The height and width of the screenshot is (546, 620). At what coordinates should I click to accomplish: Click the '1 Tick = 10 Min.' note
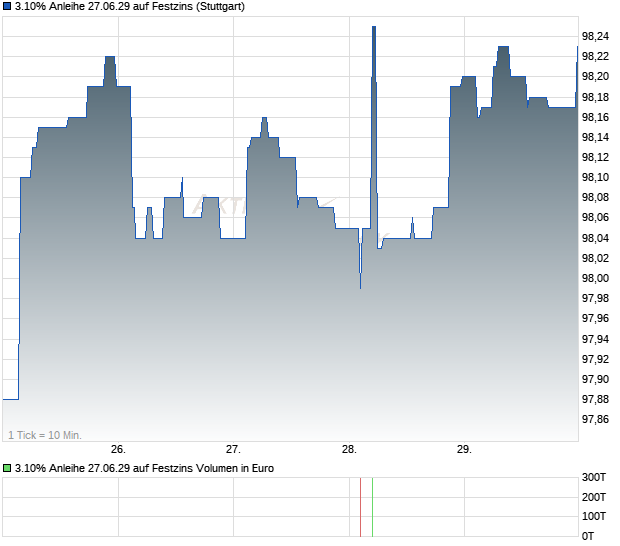pos(45,435)
